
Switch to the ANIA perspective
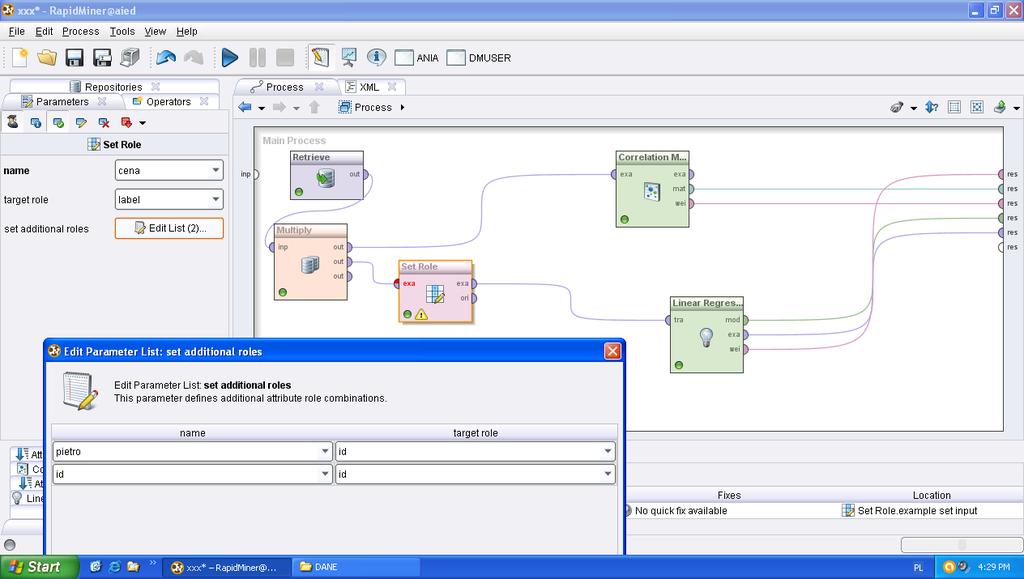[x=417, y=58]
